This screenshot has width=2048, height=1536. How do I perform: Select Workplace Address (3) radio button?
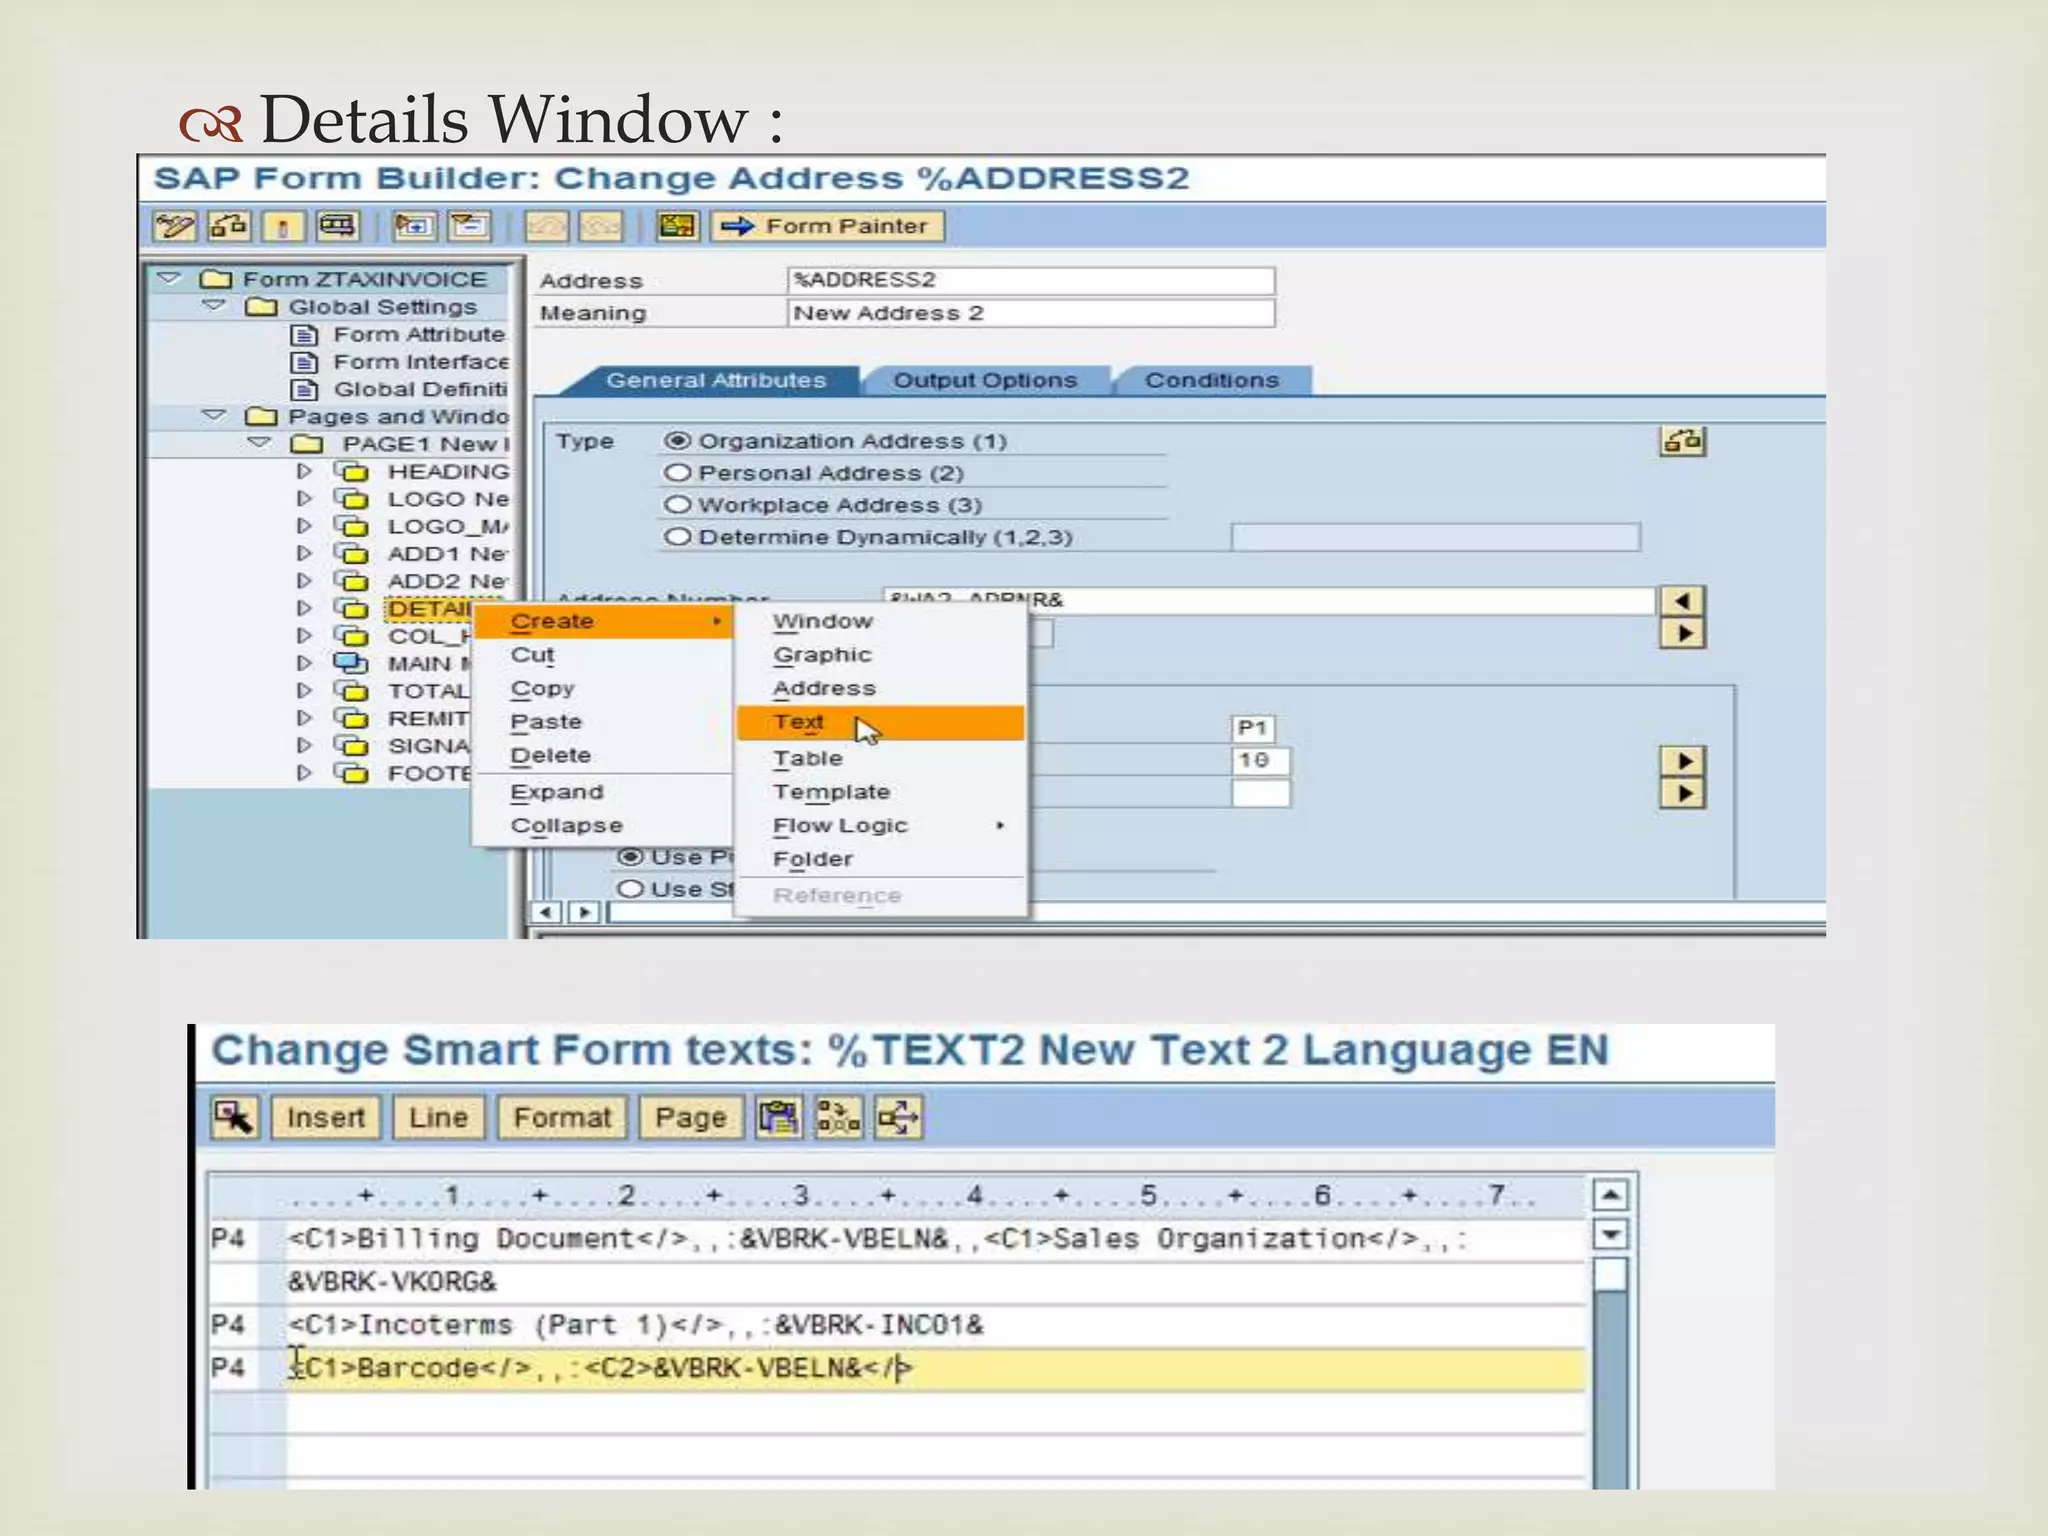(678, 505)
